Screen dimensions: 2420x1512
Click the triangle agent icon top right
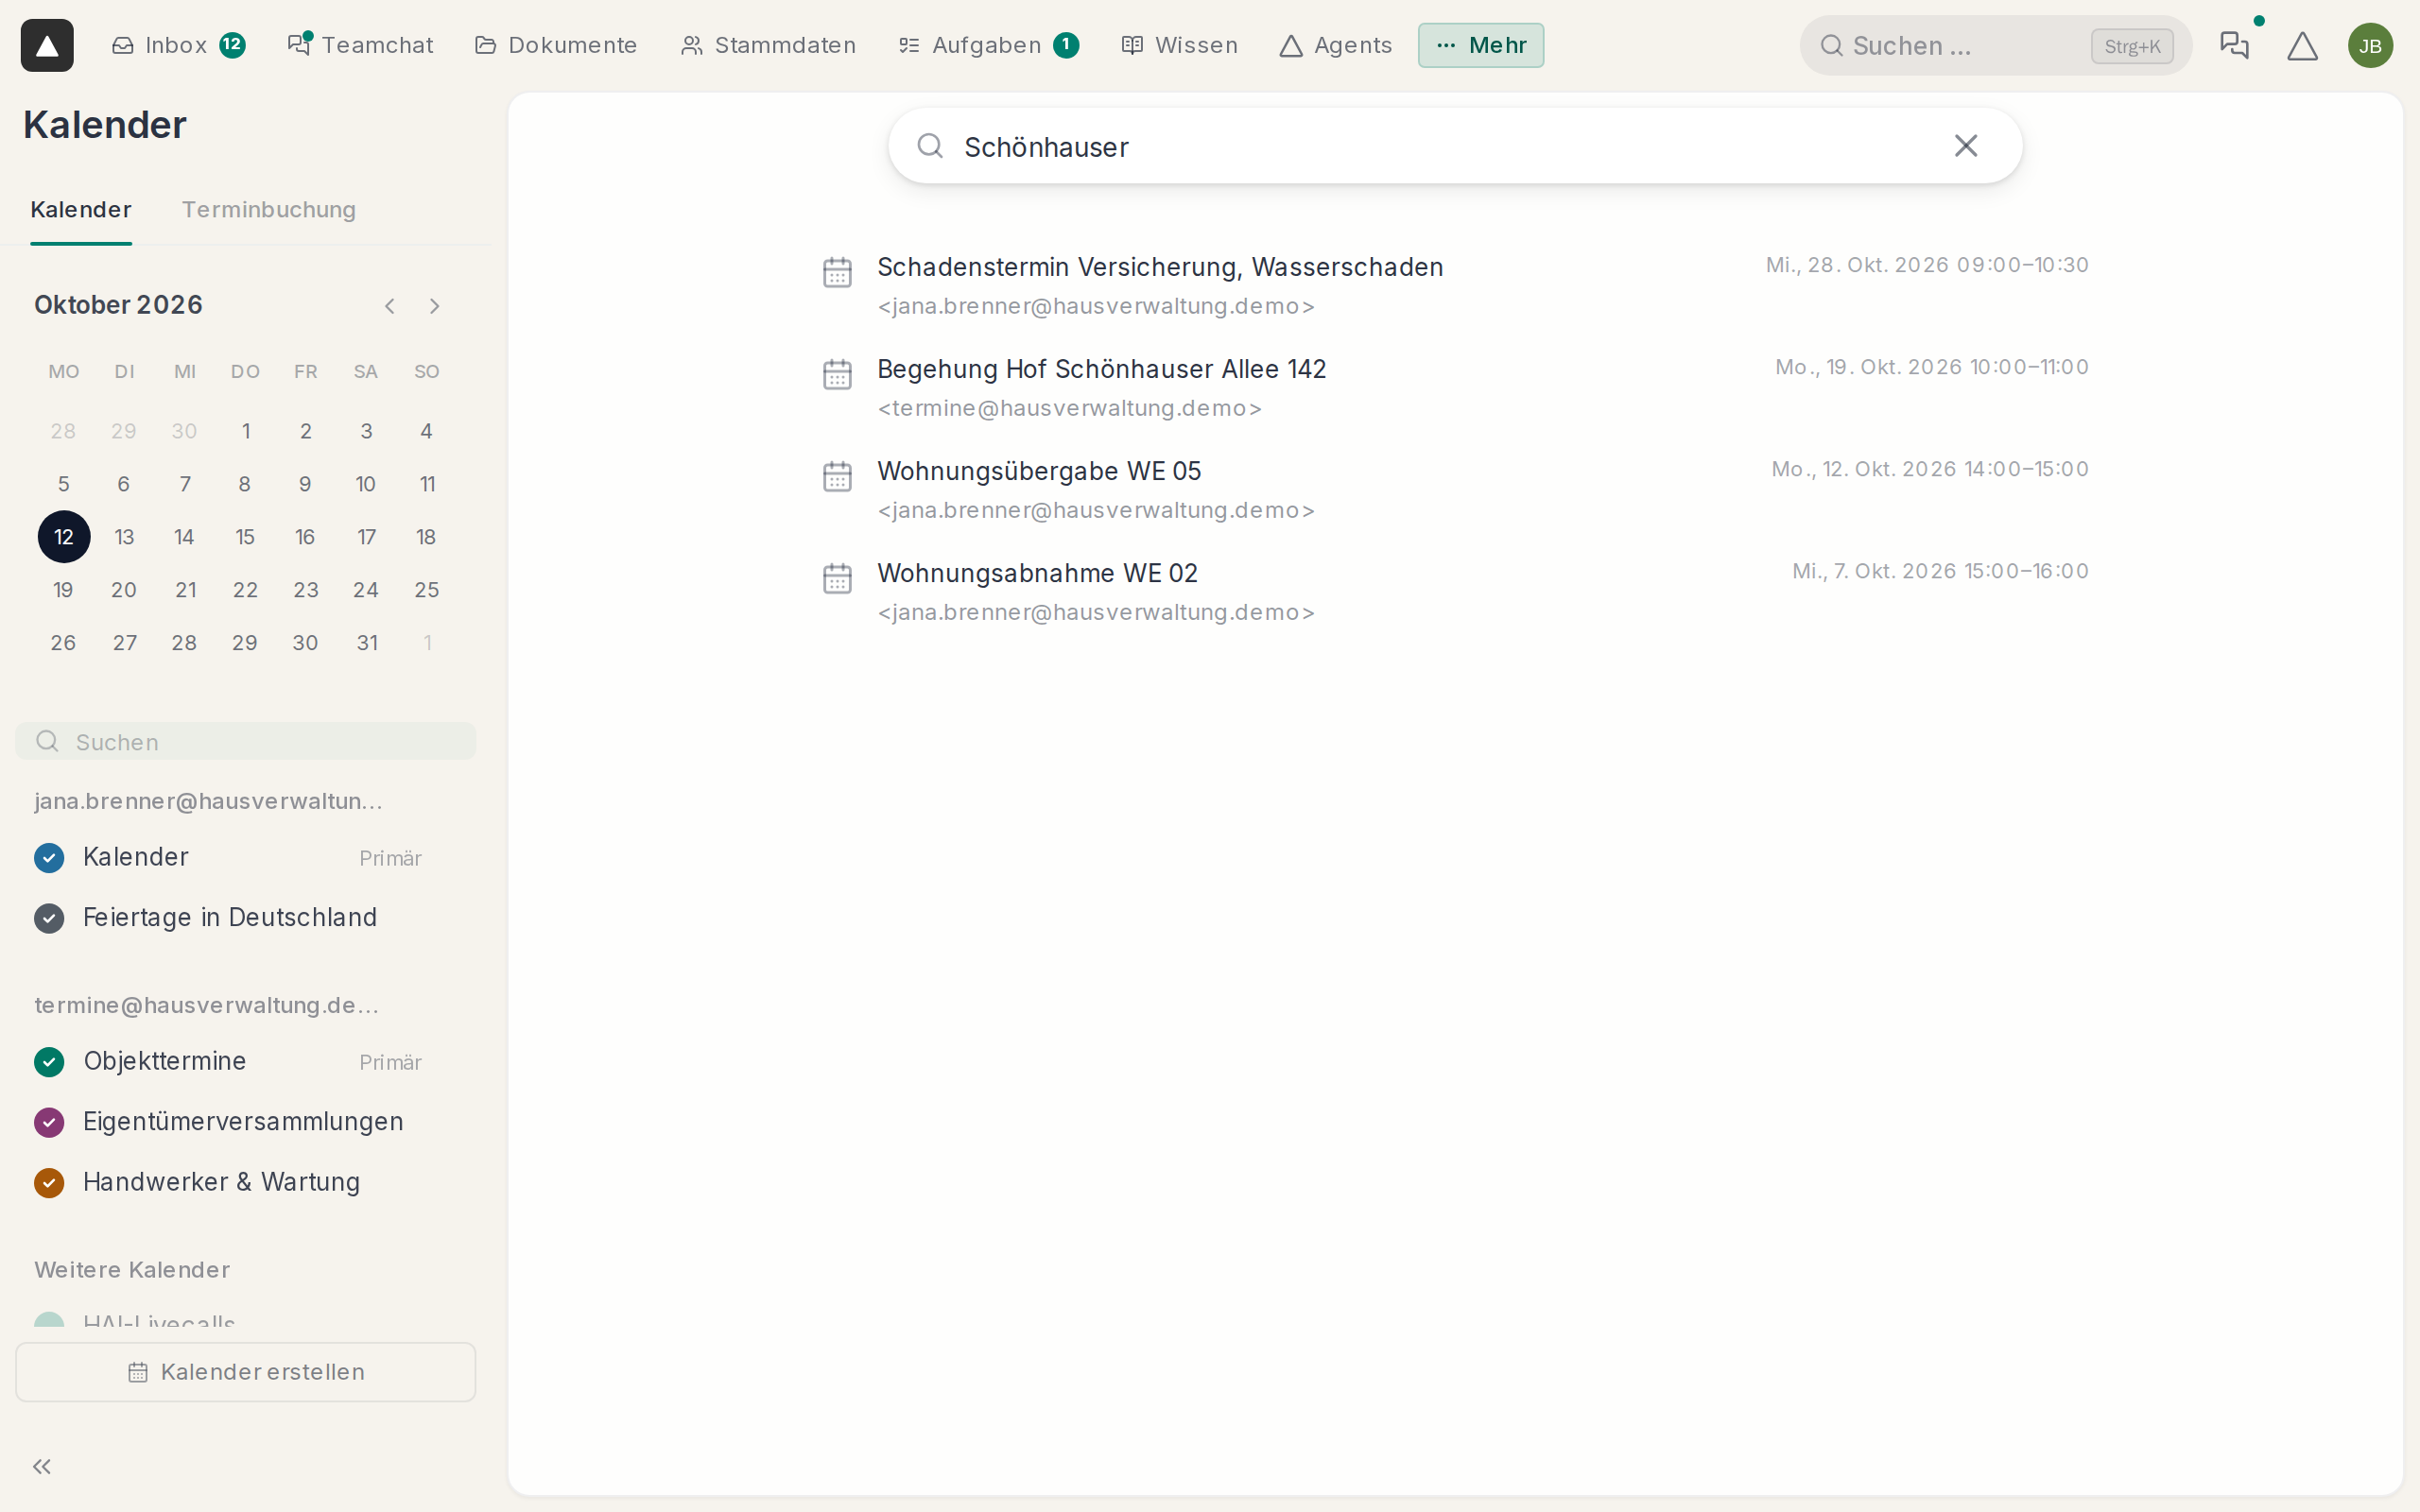(2303, 45)
